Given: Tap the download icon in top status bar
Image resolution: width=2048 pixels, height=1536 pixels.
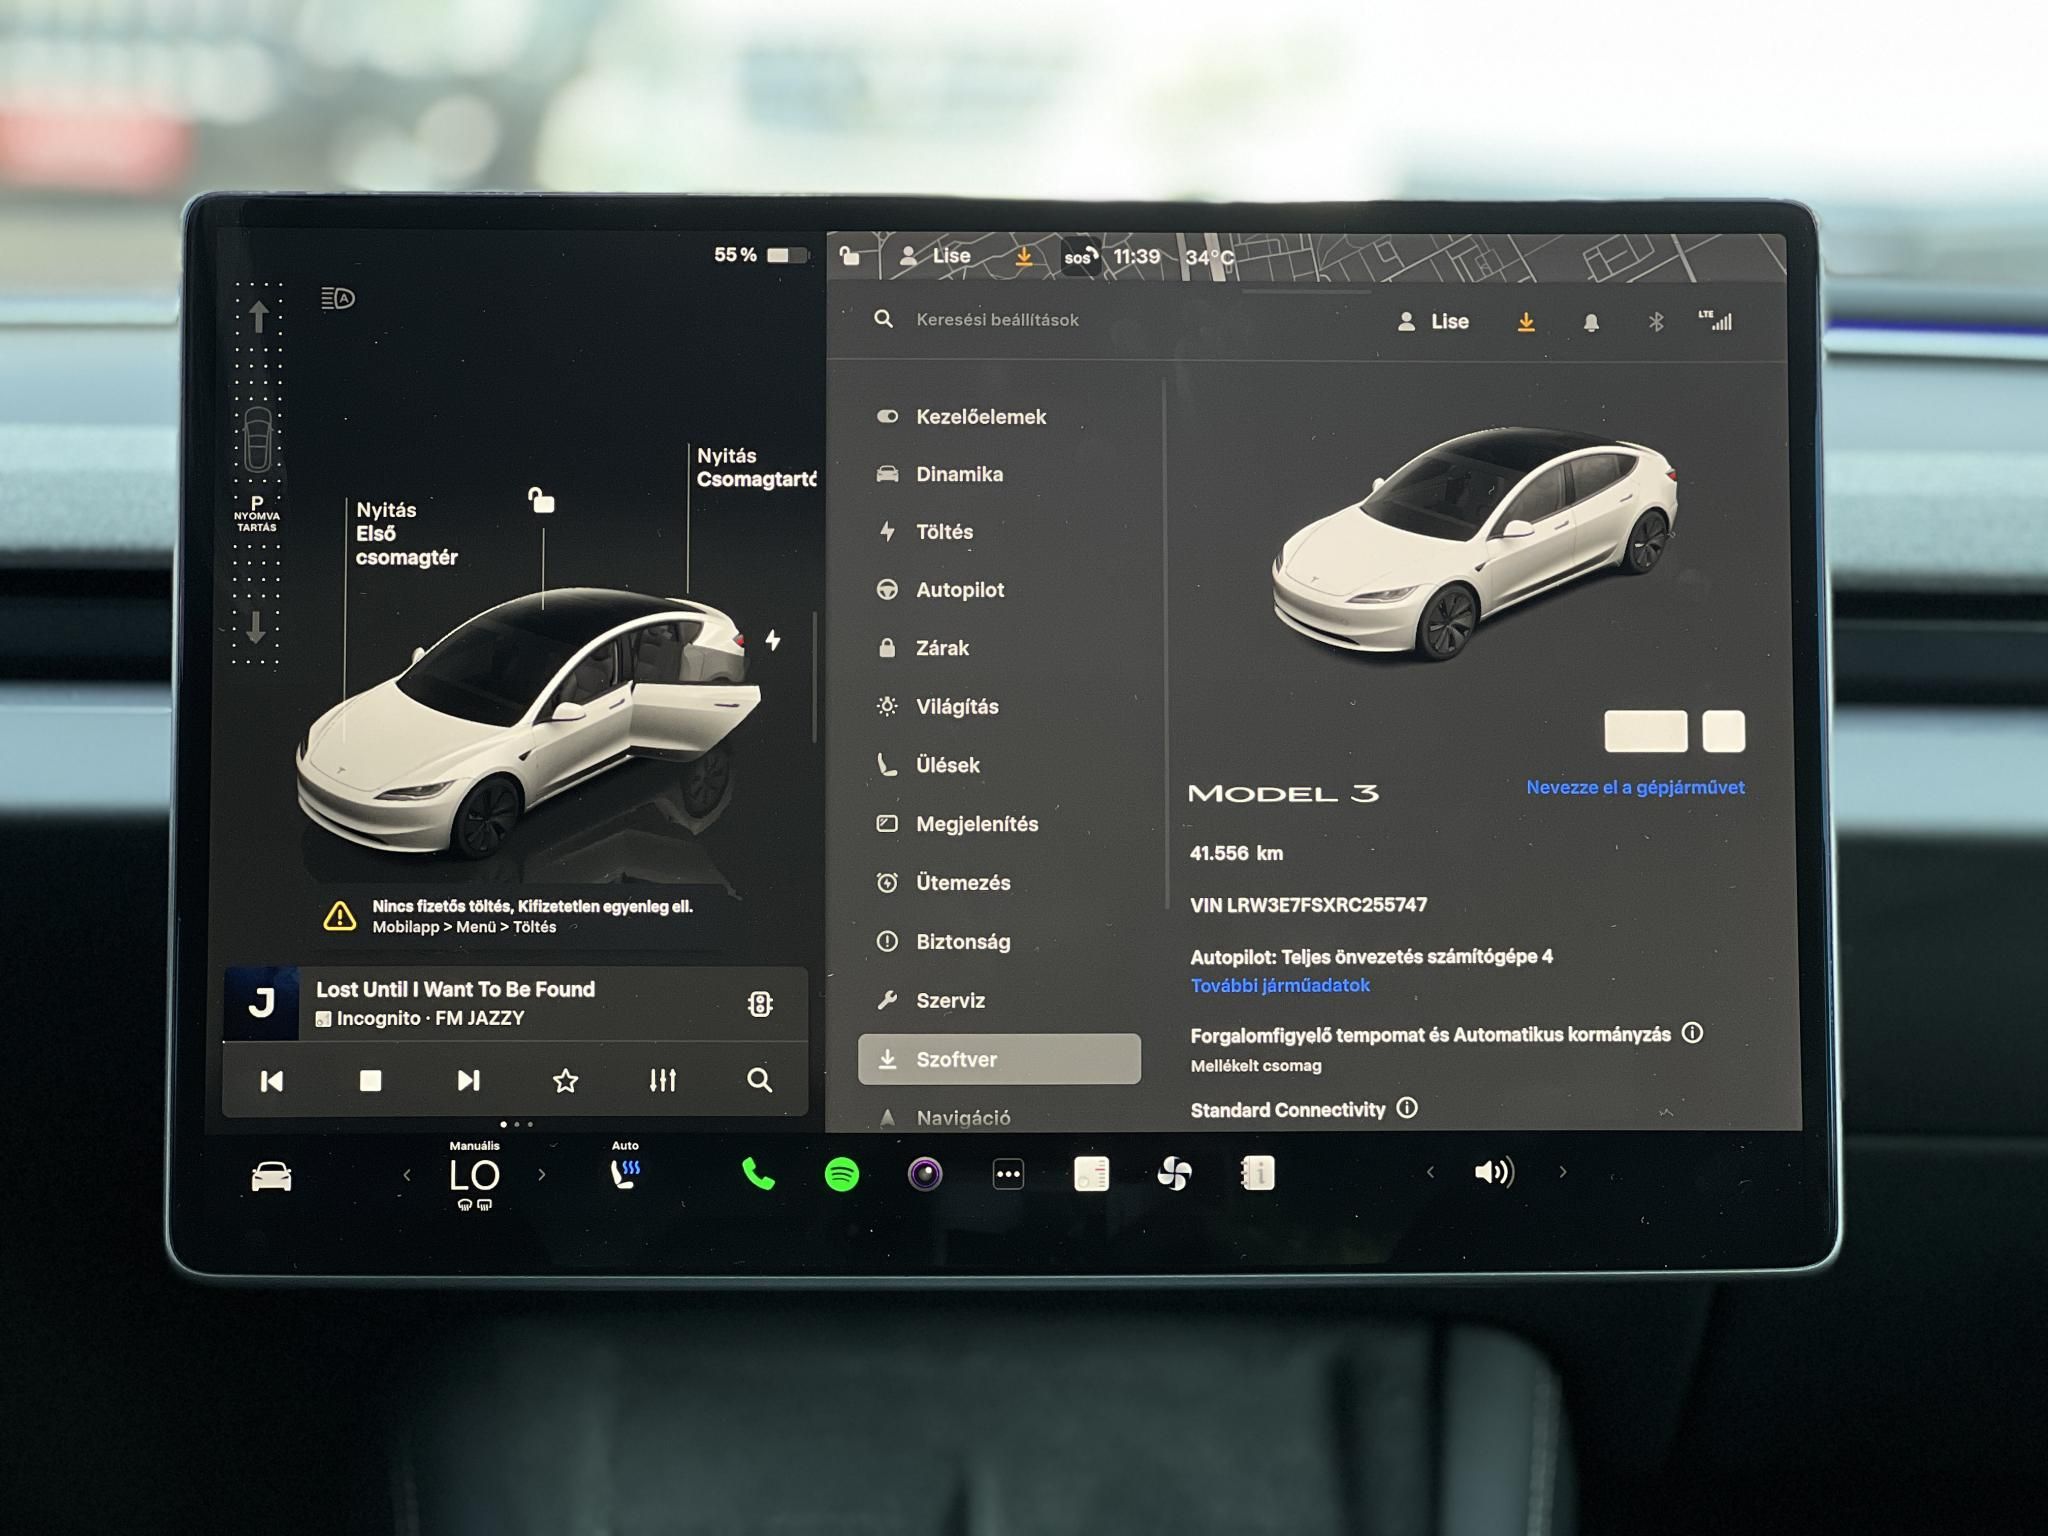Looking at the screenshot, I should 1023,257.
